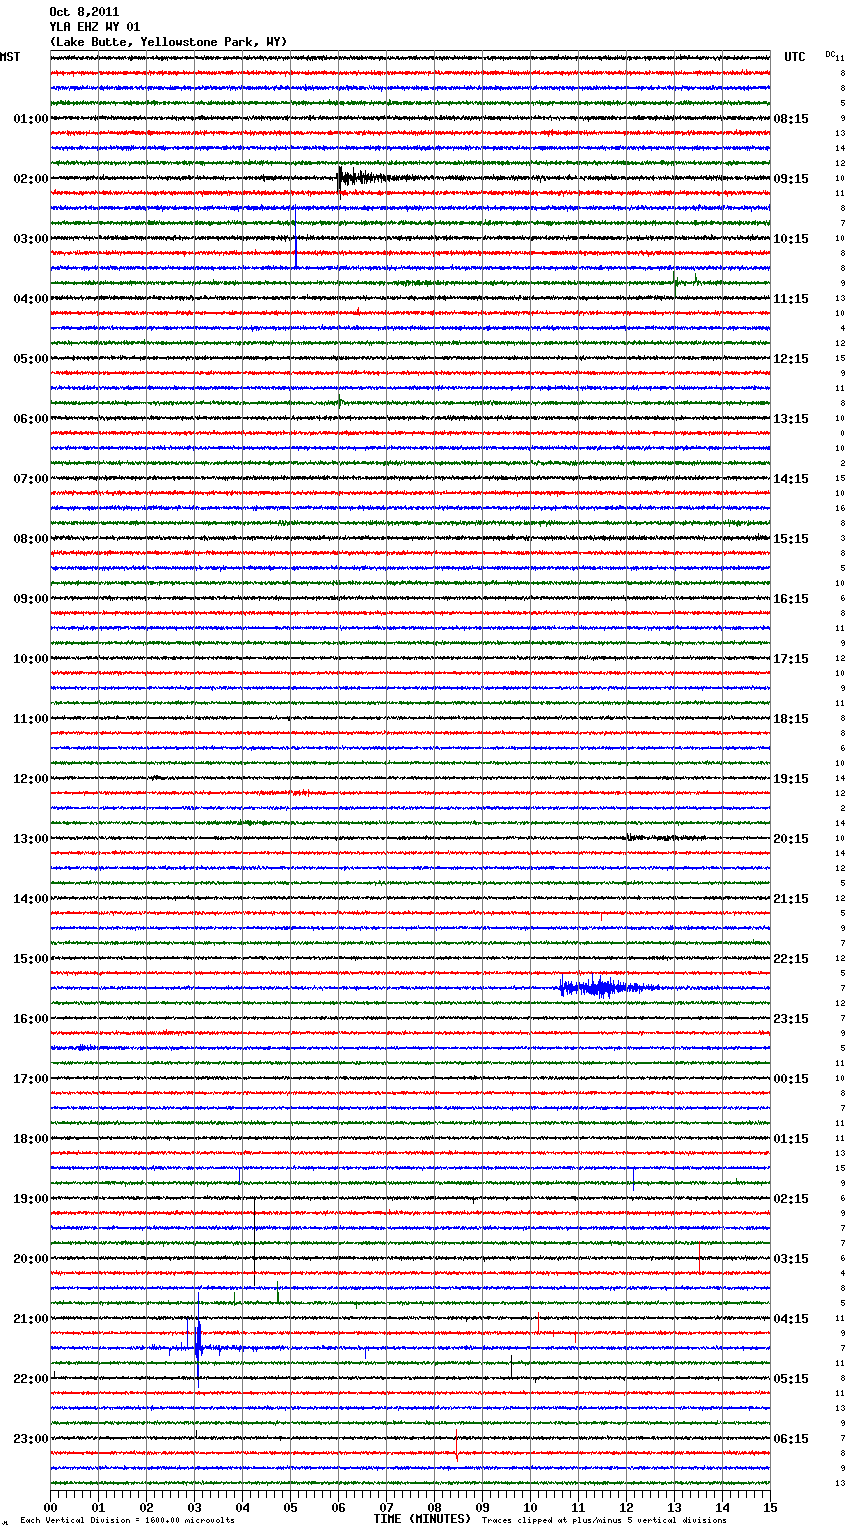Click UTC time label '18:15'
Image resolution: width=850 pixels, height=1534 pixels.
[x=791, y=719]
